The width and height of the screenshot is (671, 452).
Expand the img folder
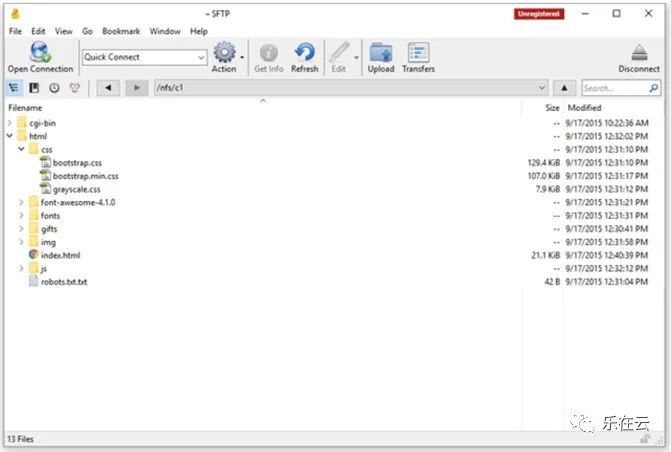[x=21, y=242]
